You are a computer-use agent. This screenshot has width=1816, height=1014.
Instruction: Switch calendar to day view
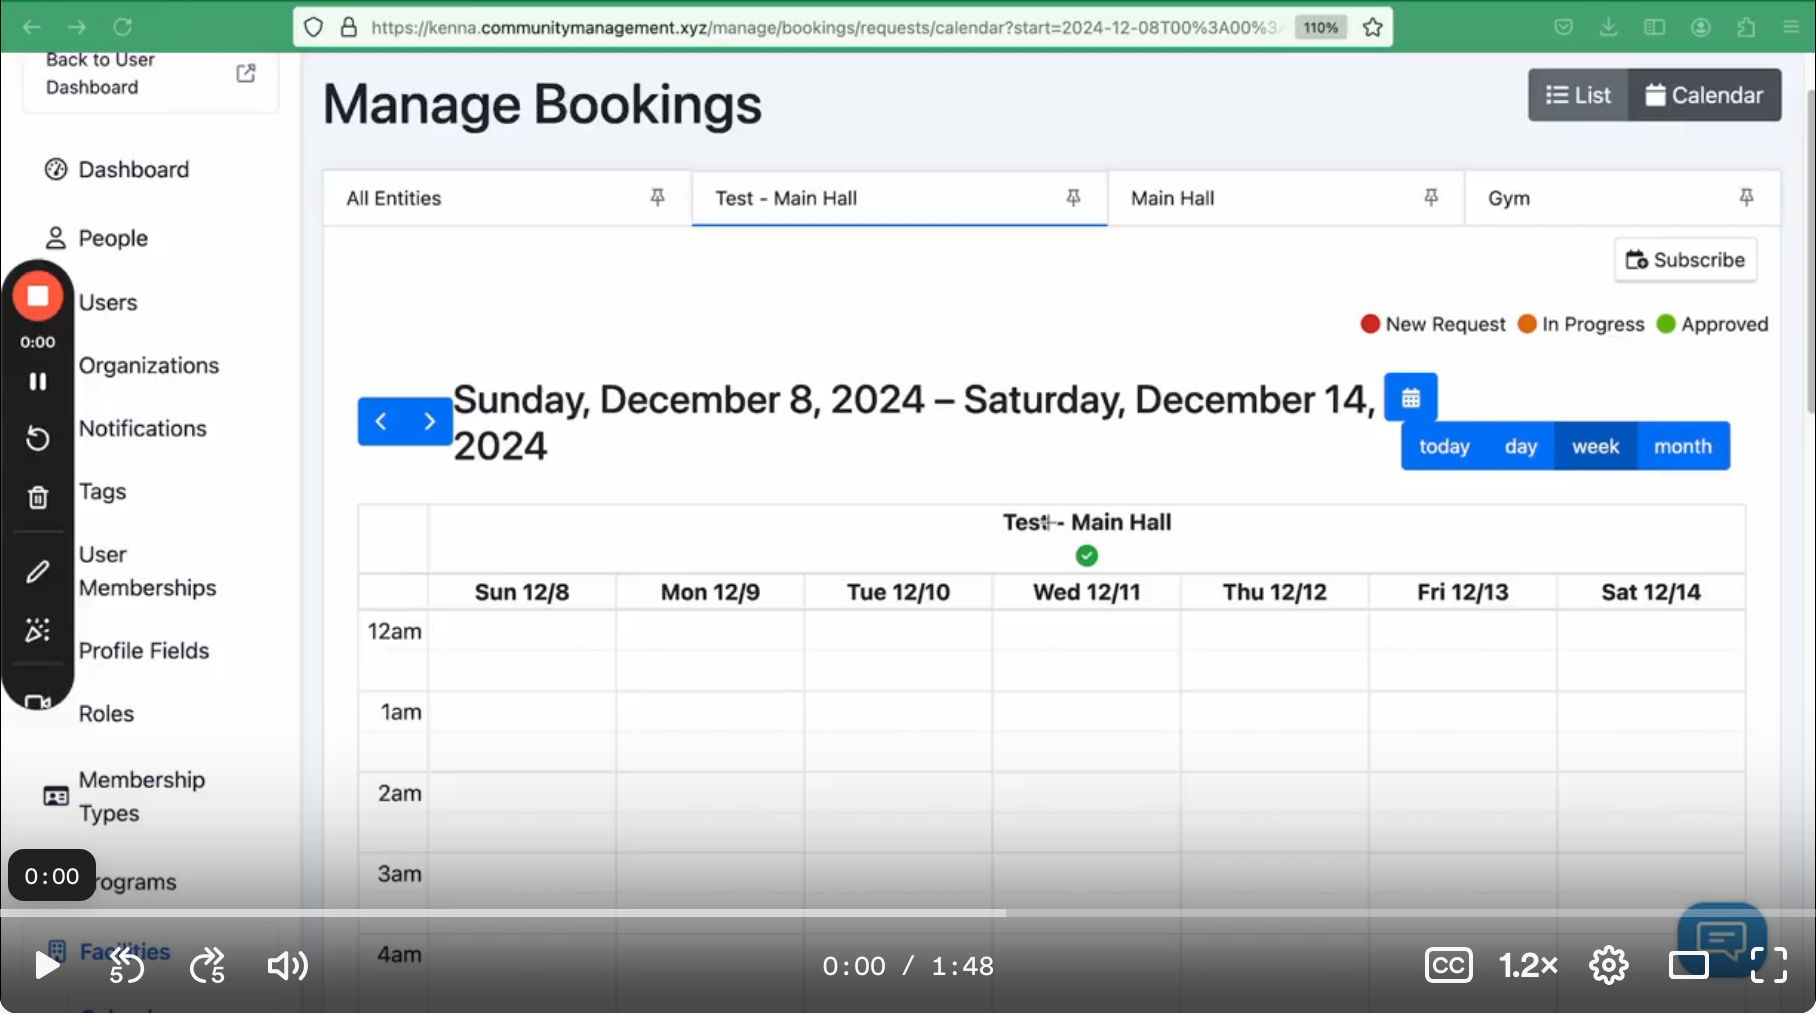pyautogui.click(x=1520, y=446)
